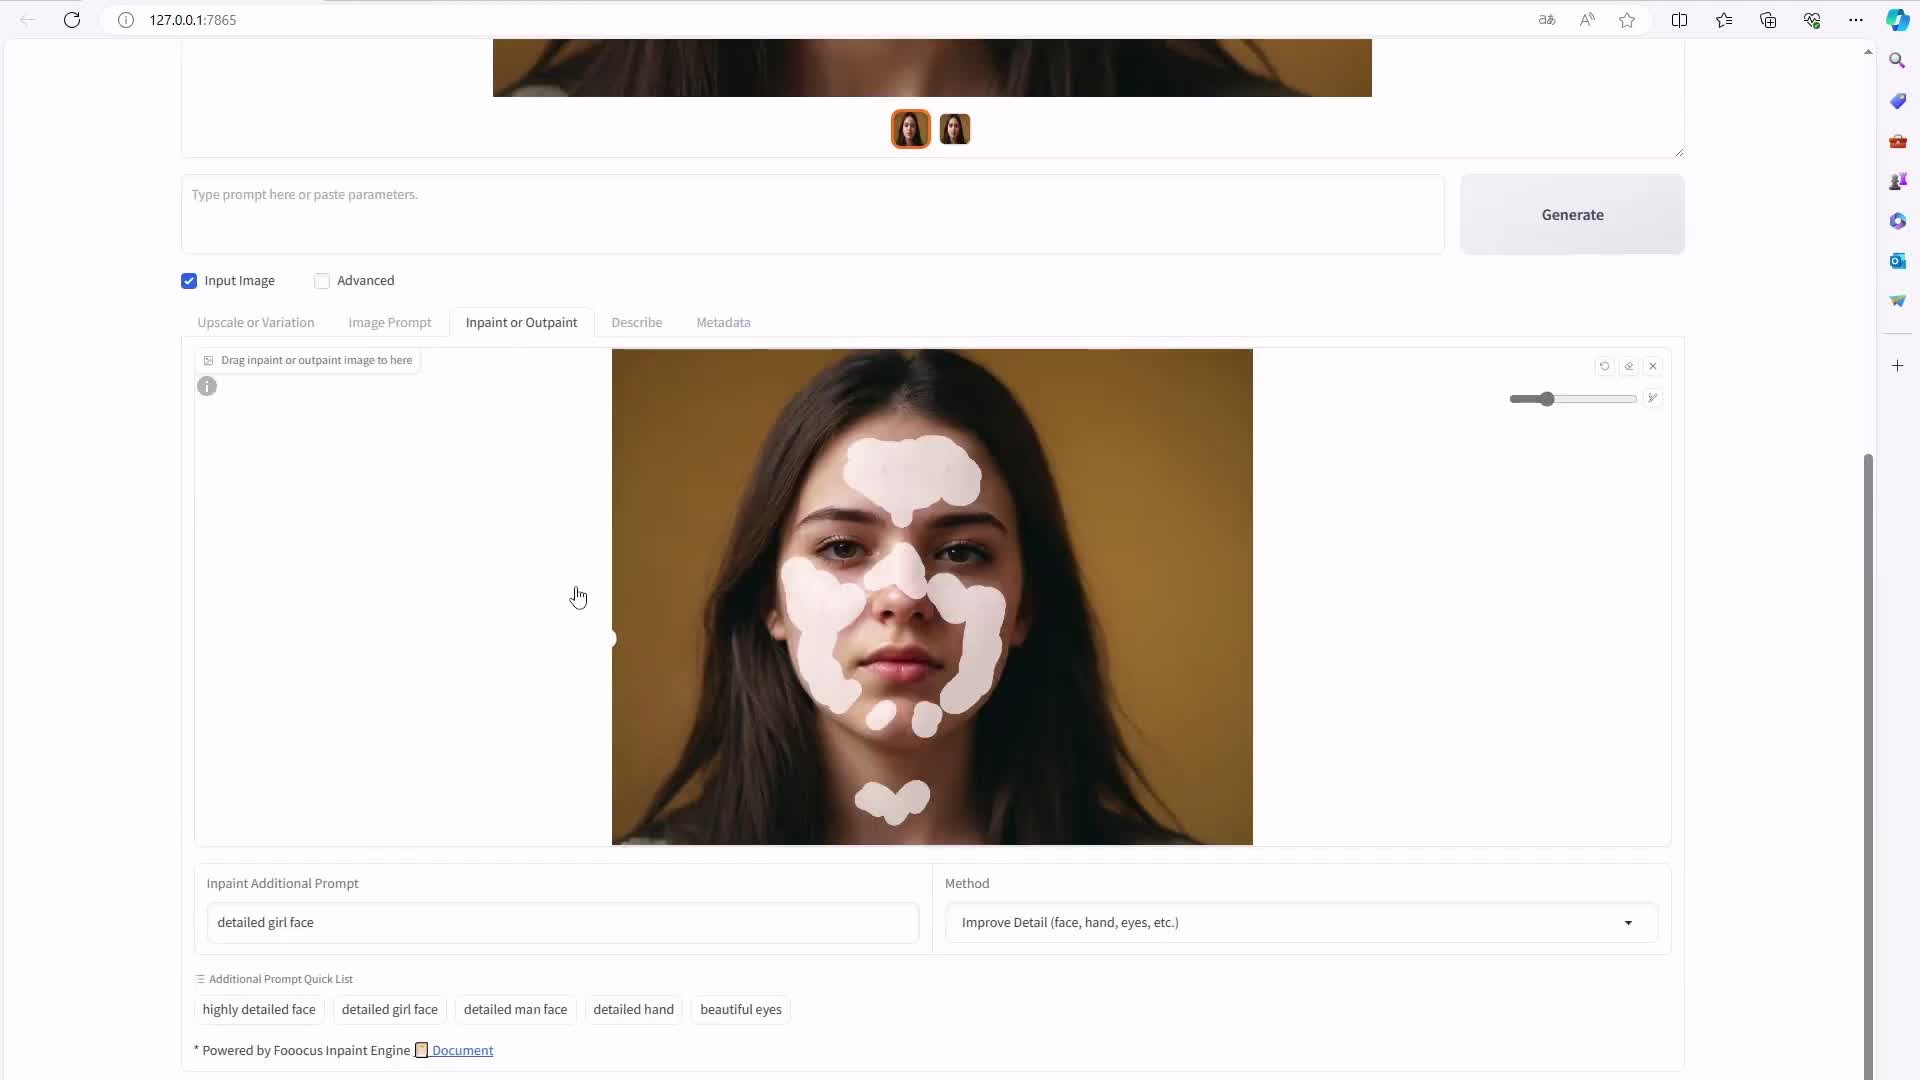The image size is (1920, 1080).
Task: Undo the last mask brush stroke
Action: [1604, 366]
